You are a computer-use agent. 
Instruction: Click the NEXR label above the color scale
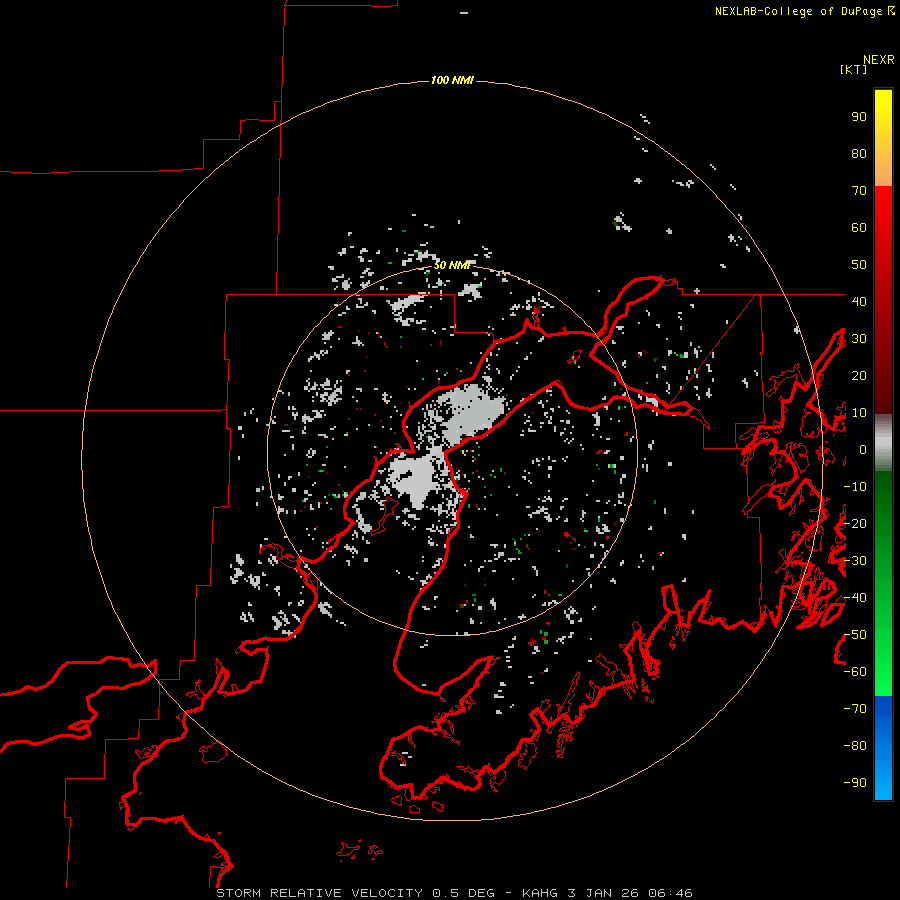pos(878,60)
